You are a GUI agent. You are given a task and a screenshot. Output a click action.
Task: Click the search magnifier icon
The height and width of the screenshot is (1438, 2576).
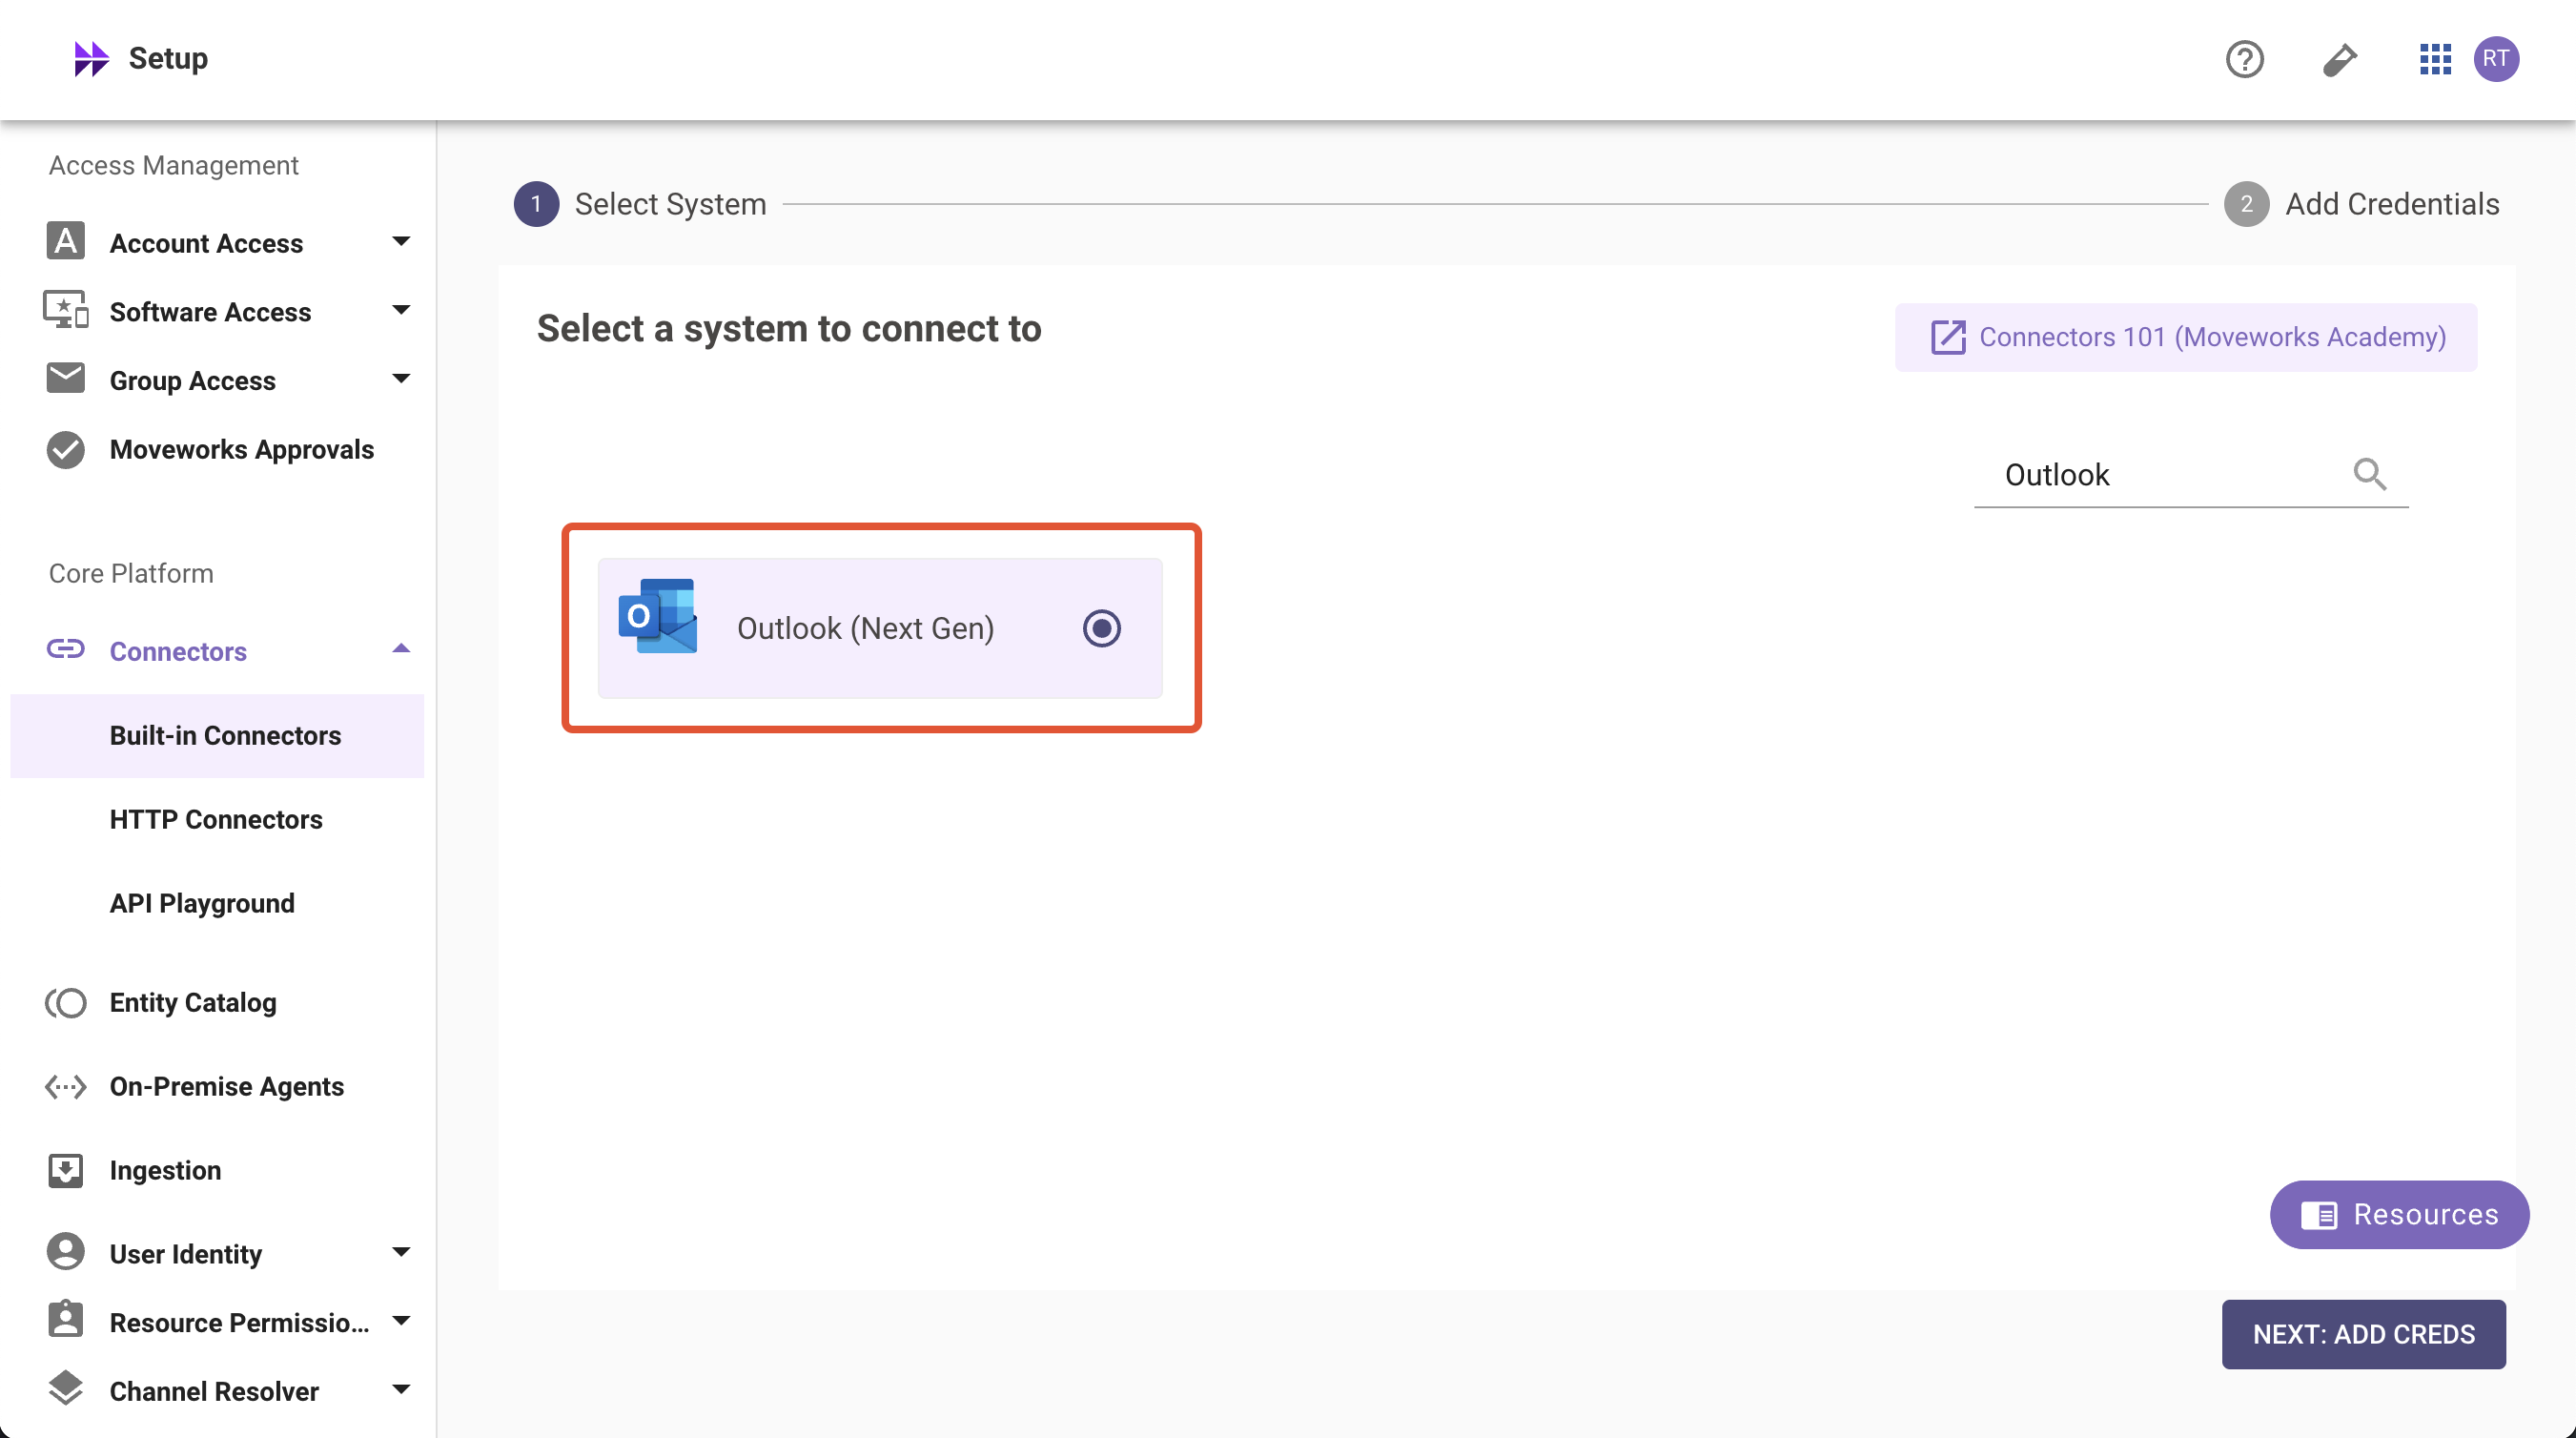2369,474
